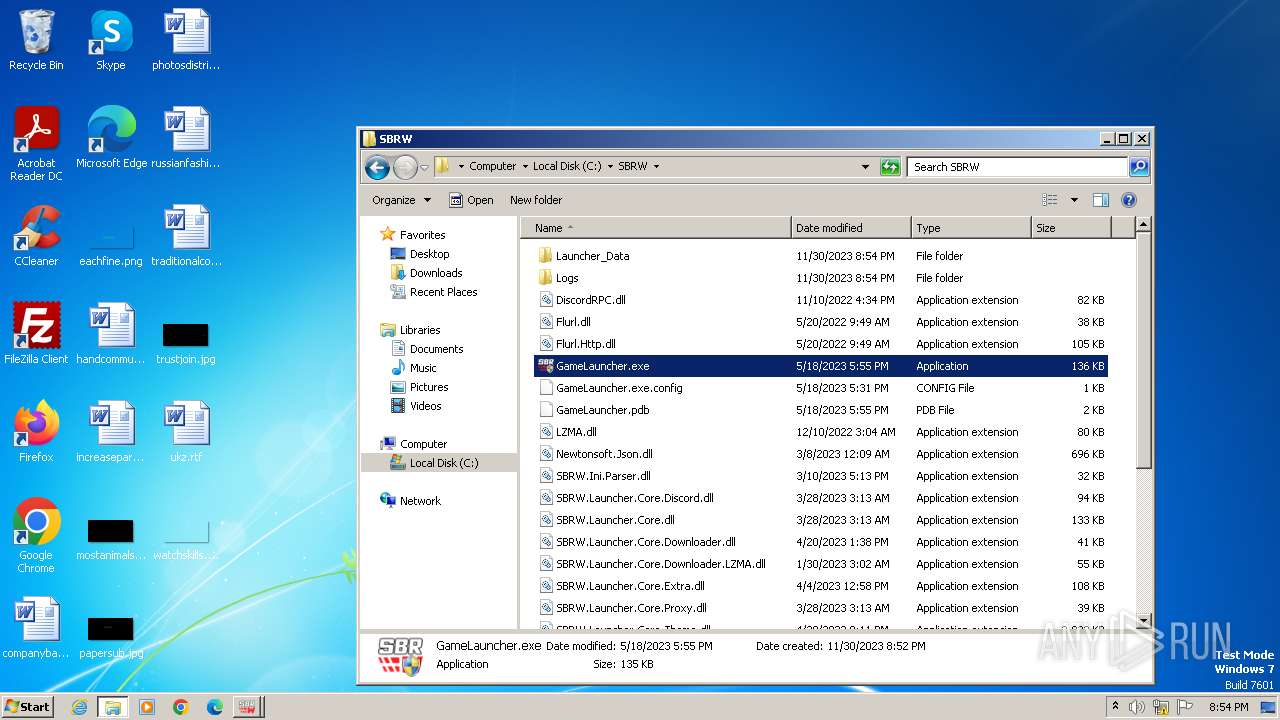
Task: Expand the view options dropdown arrow
Action: (1074, 200)
